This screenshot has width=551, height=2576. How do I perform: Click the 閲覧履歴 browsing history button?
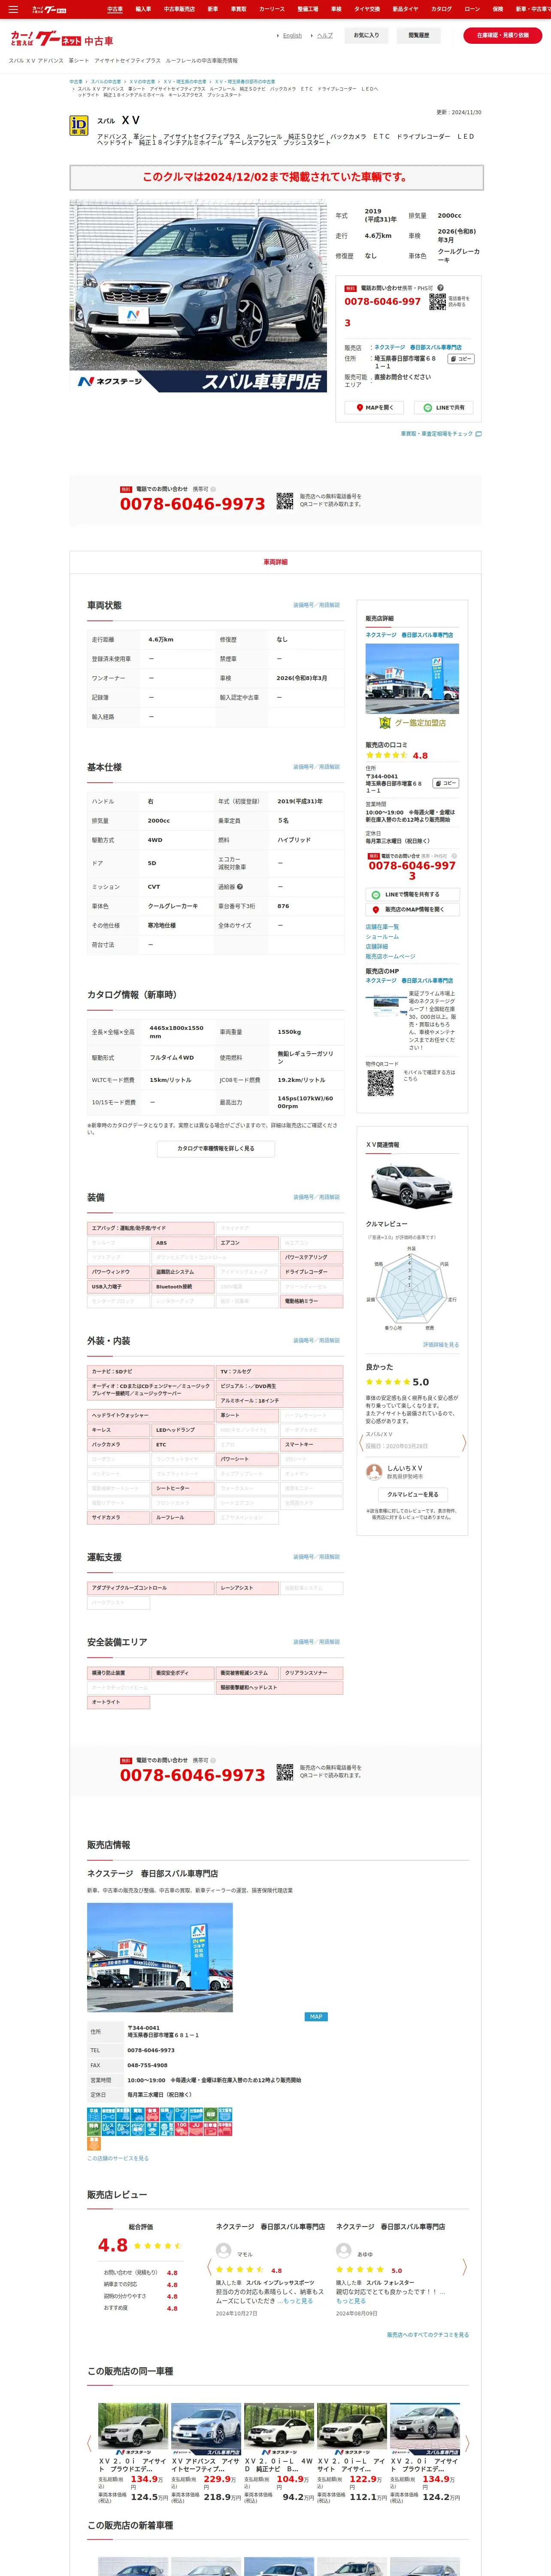tap(418, 36)
